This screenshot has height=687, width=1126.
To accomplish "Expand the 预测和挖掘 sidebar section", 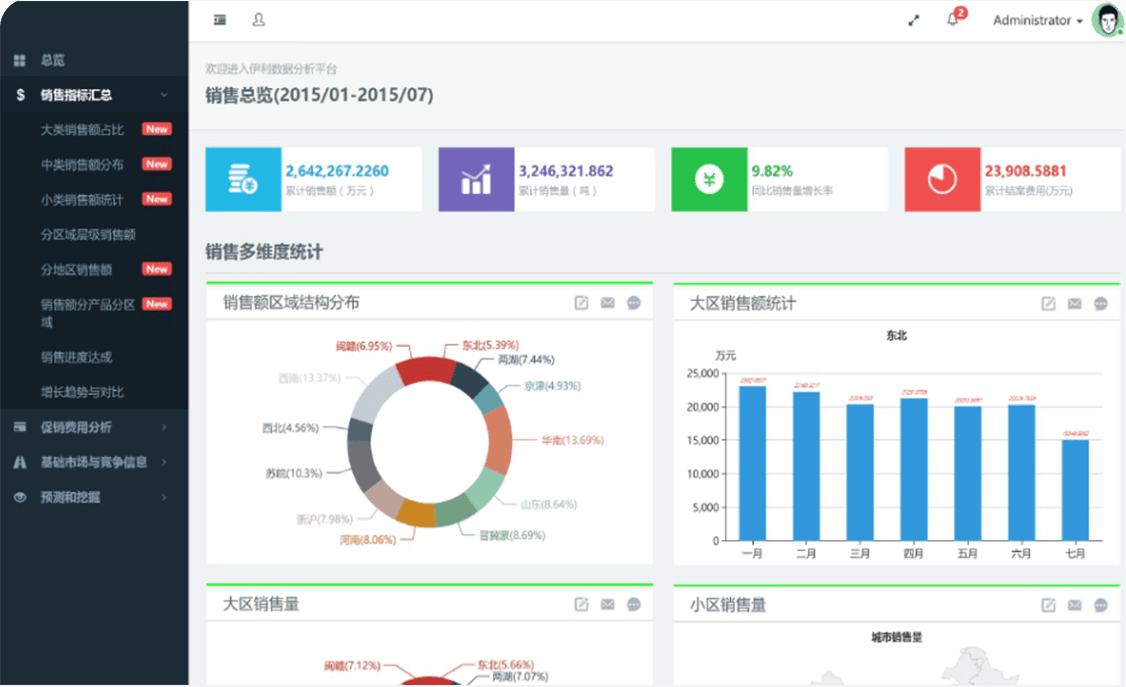I will click(x=94, y=497).
